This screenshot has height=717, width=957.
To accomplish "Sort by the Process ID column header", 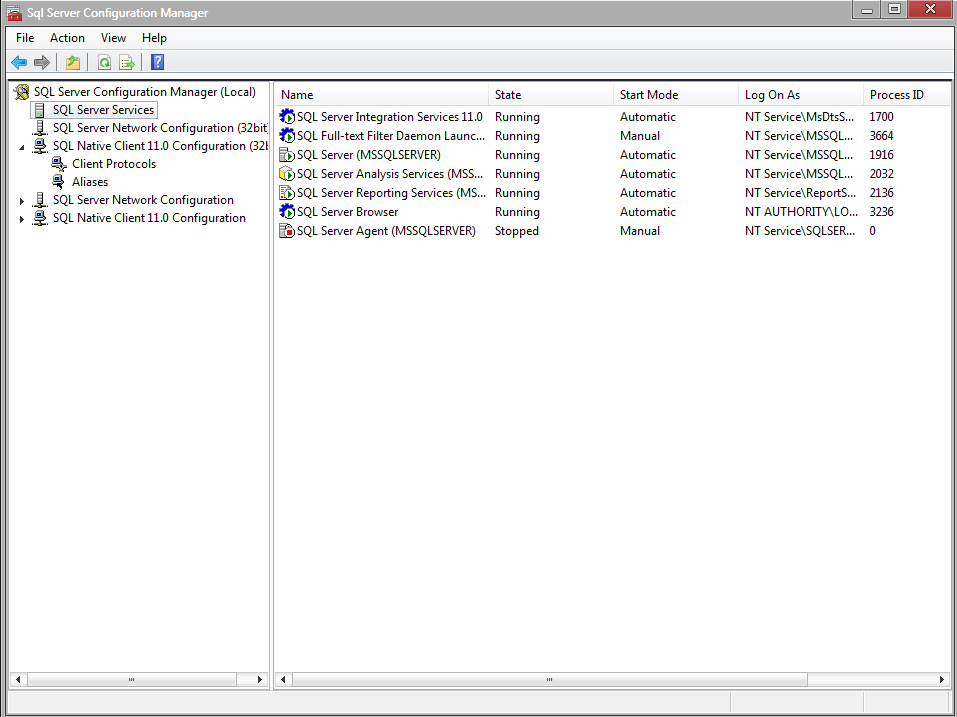I will [x=907, y=95].
